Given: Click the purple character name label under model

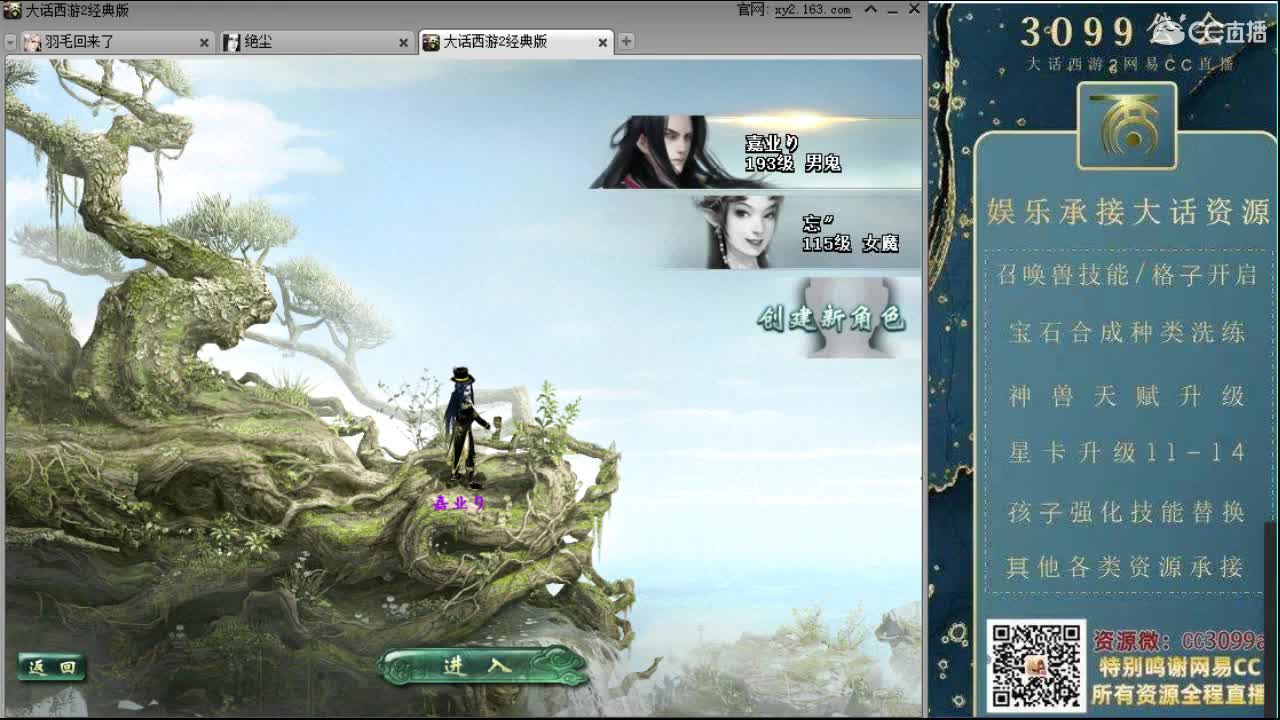Looking at the screenshot, I should pos(459,503).
